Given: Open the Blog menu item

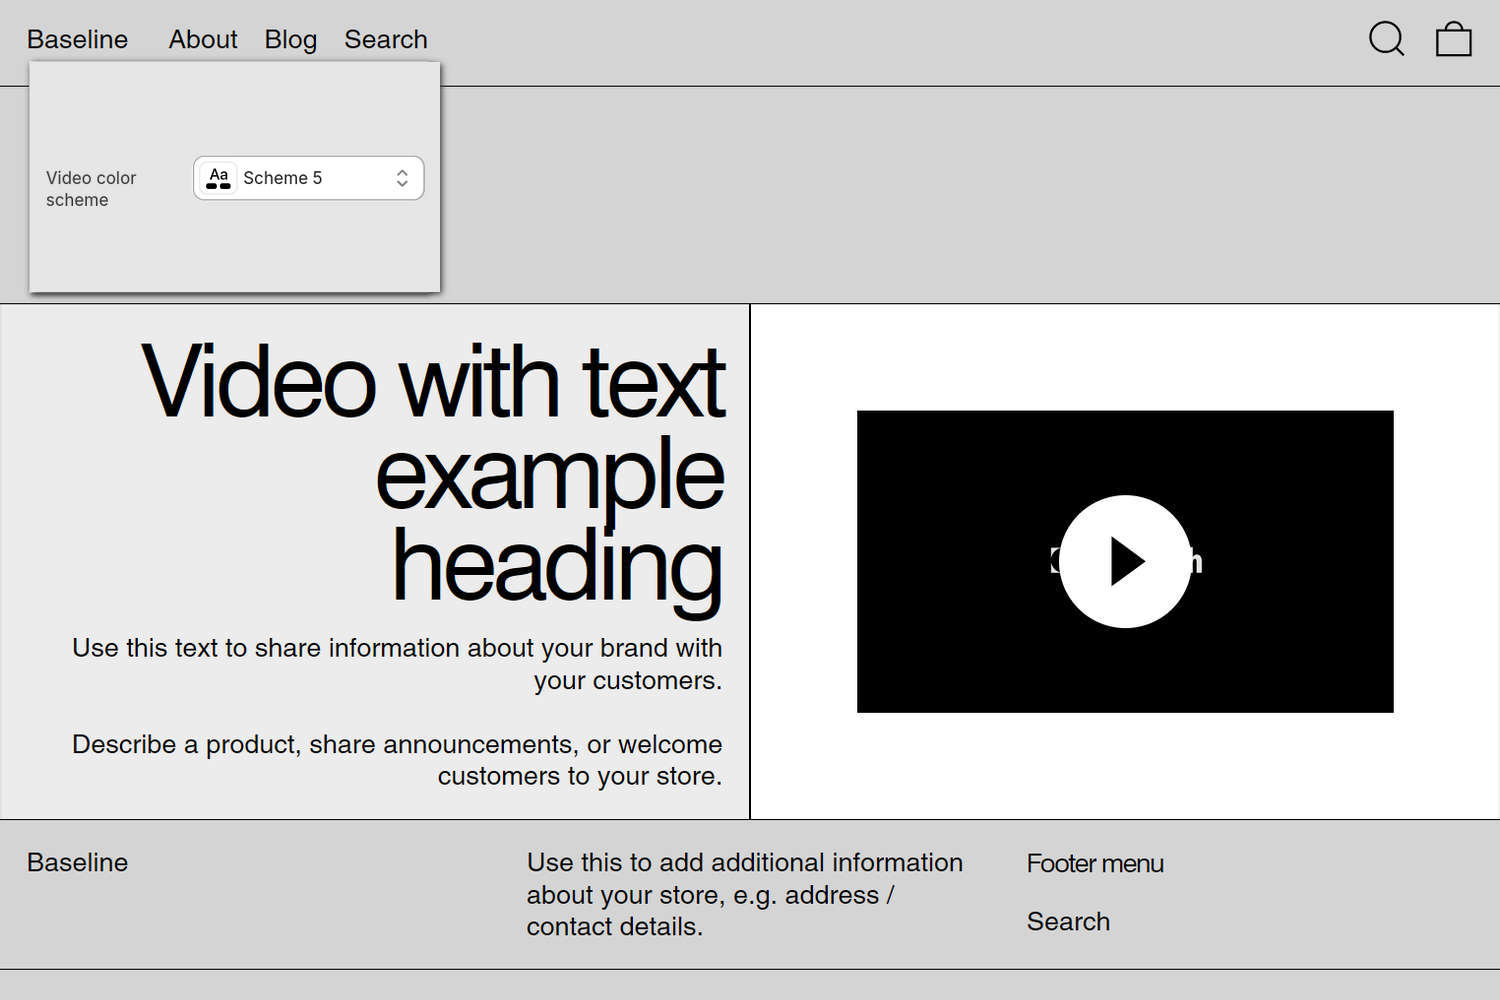Looking at the screenshot, I should (x=290, y=39).
